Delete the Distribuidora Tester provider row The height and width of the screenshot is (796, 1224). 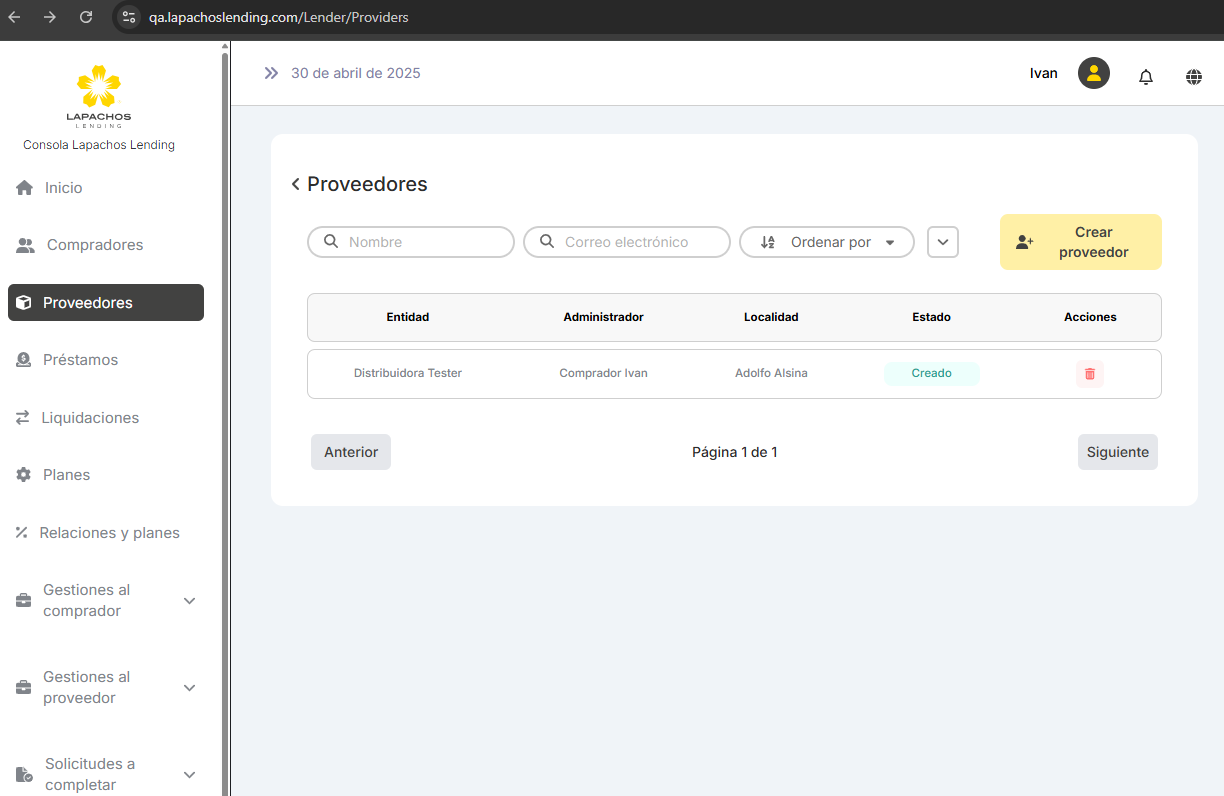tap(1089, 374)
